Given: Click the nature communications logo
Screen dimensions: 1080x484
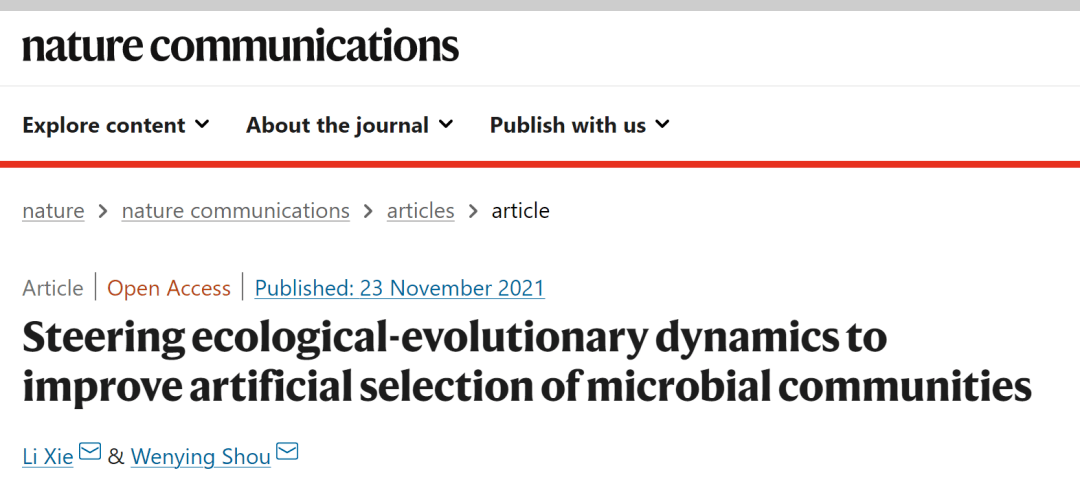Looking at the screenshot, I should pyautogui.click(x=240, y=46).
